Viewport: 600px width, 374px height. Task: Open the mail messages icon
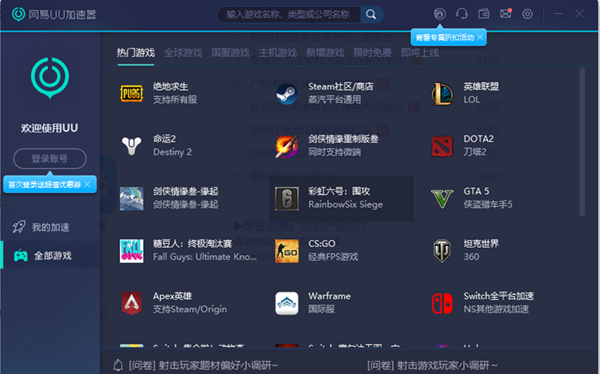[506, 14]
